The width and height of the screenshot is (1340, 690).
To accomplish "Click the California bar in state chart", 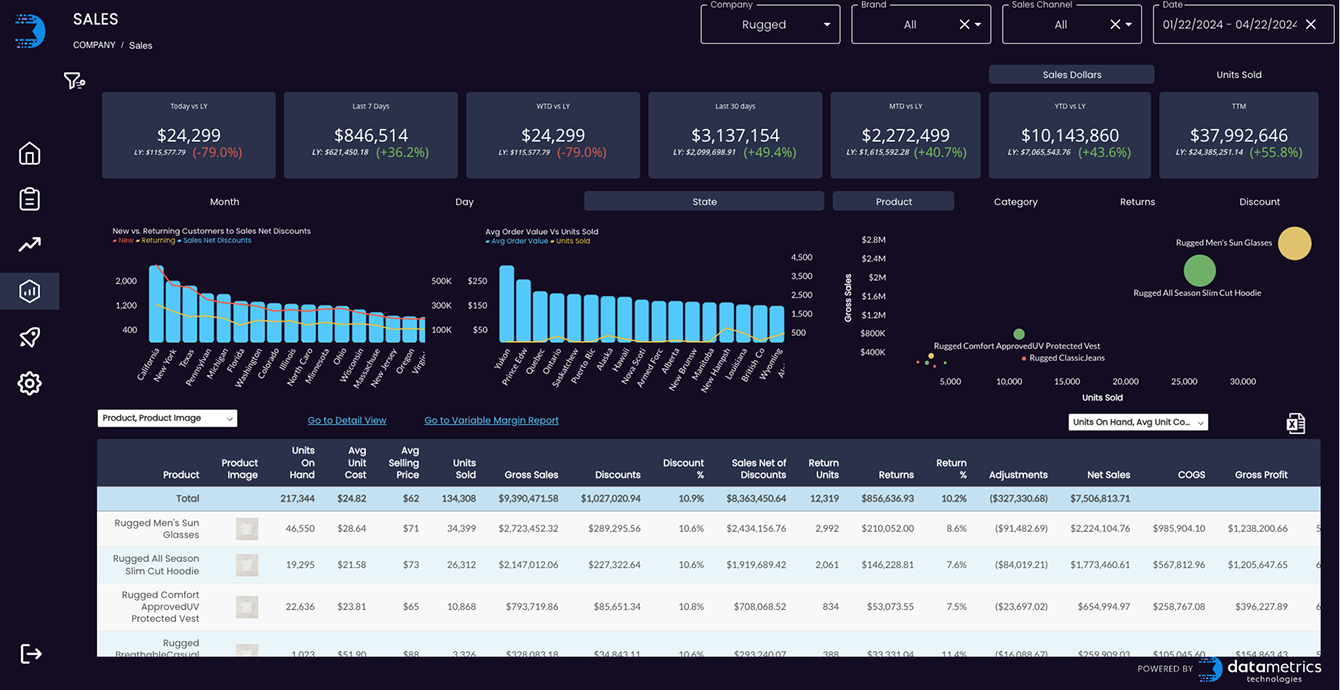I will (156, 304).
